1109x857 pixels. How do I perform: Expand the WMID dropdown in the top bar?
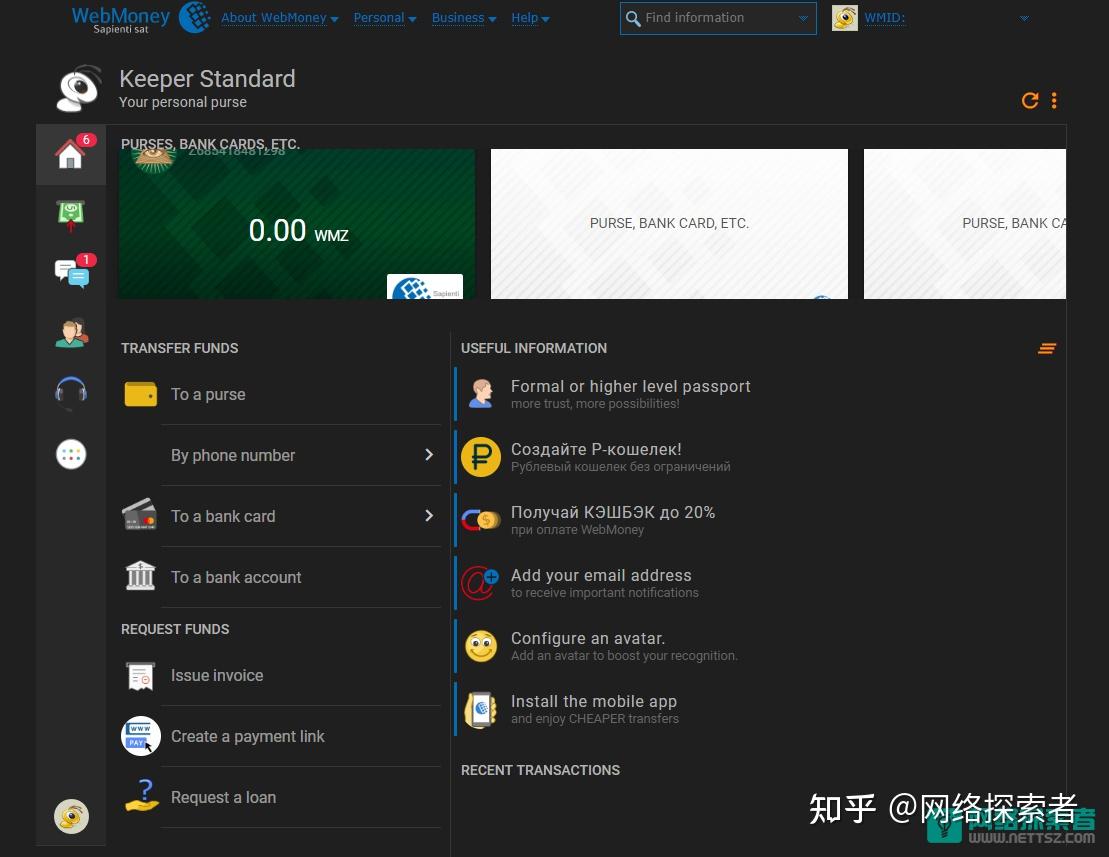[x=1023, y=17]
